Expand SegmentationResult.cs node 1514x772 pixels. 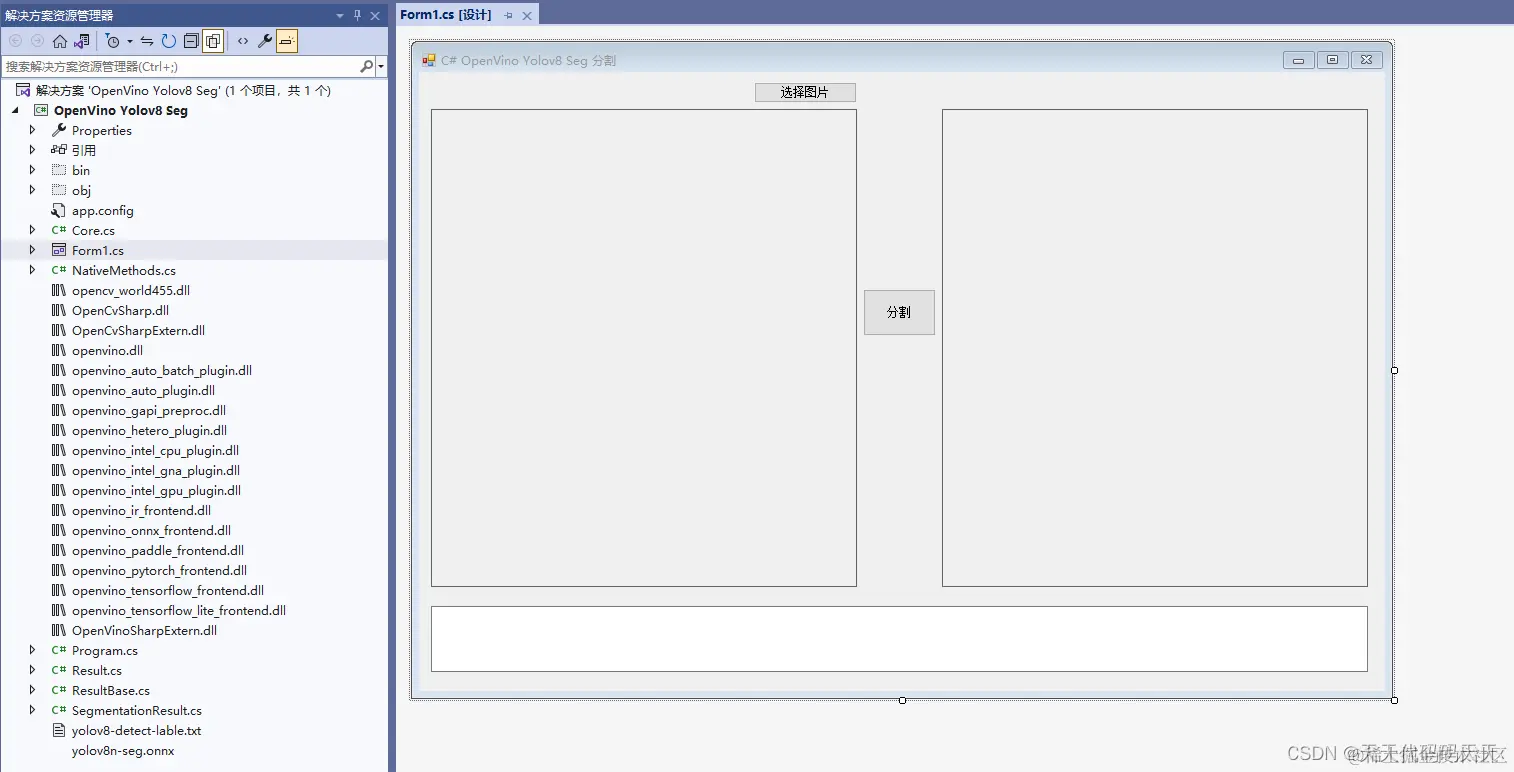click(32, 710)
